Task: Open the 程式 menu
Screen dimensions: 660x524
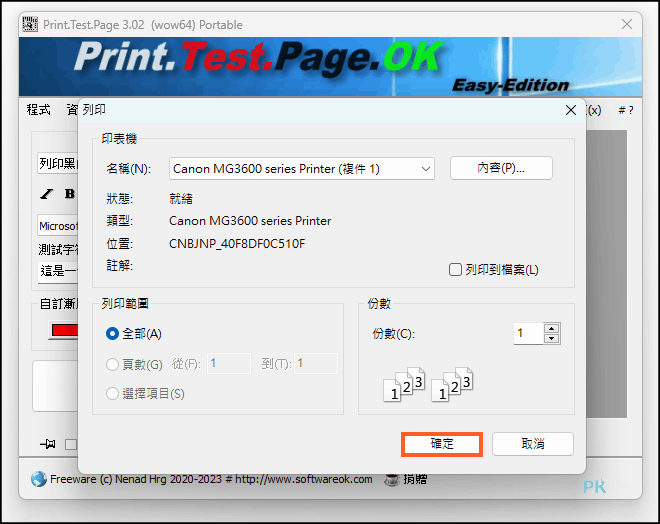Action: tap(38, 110)
